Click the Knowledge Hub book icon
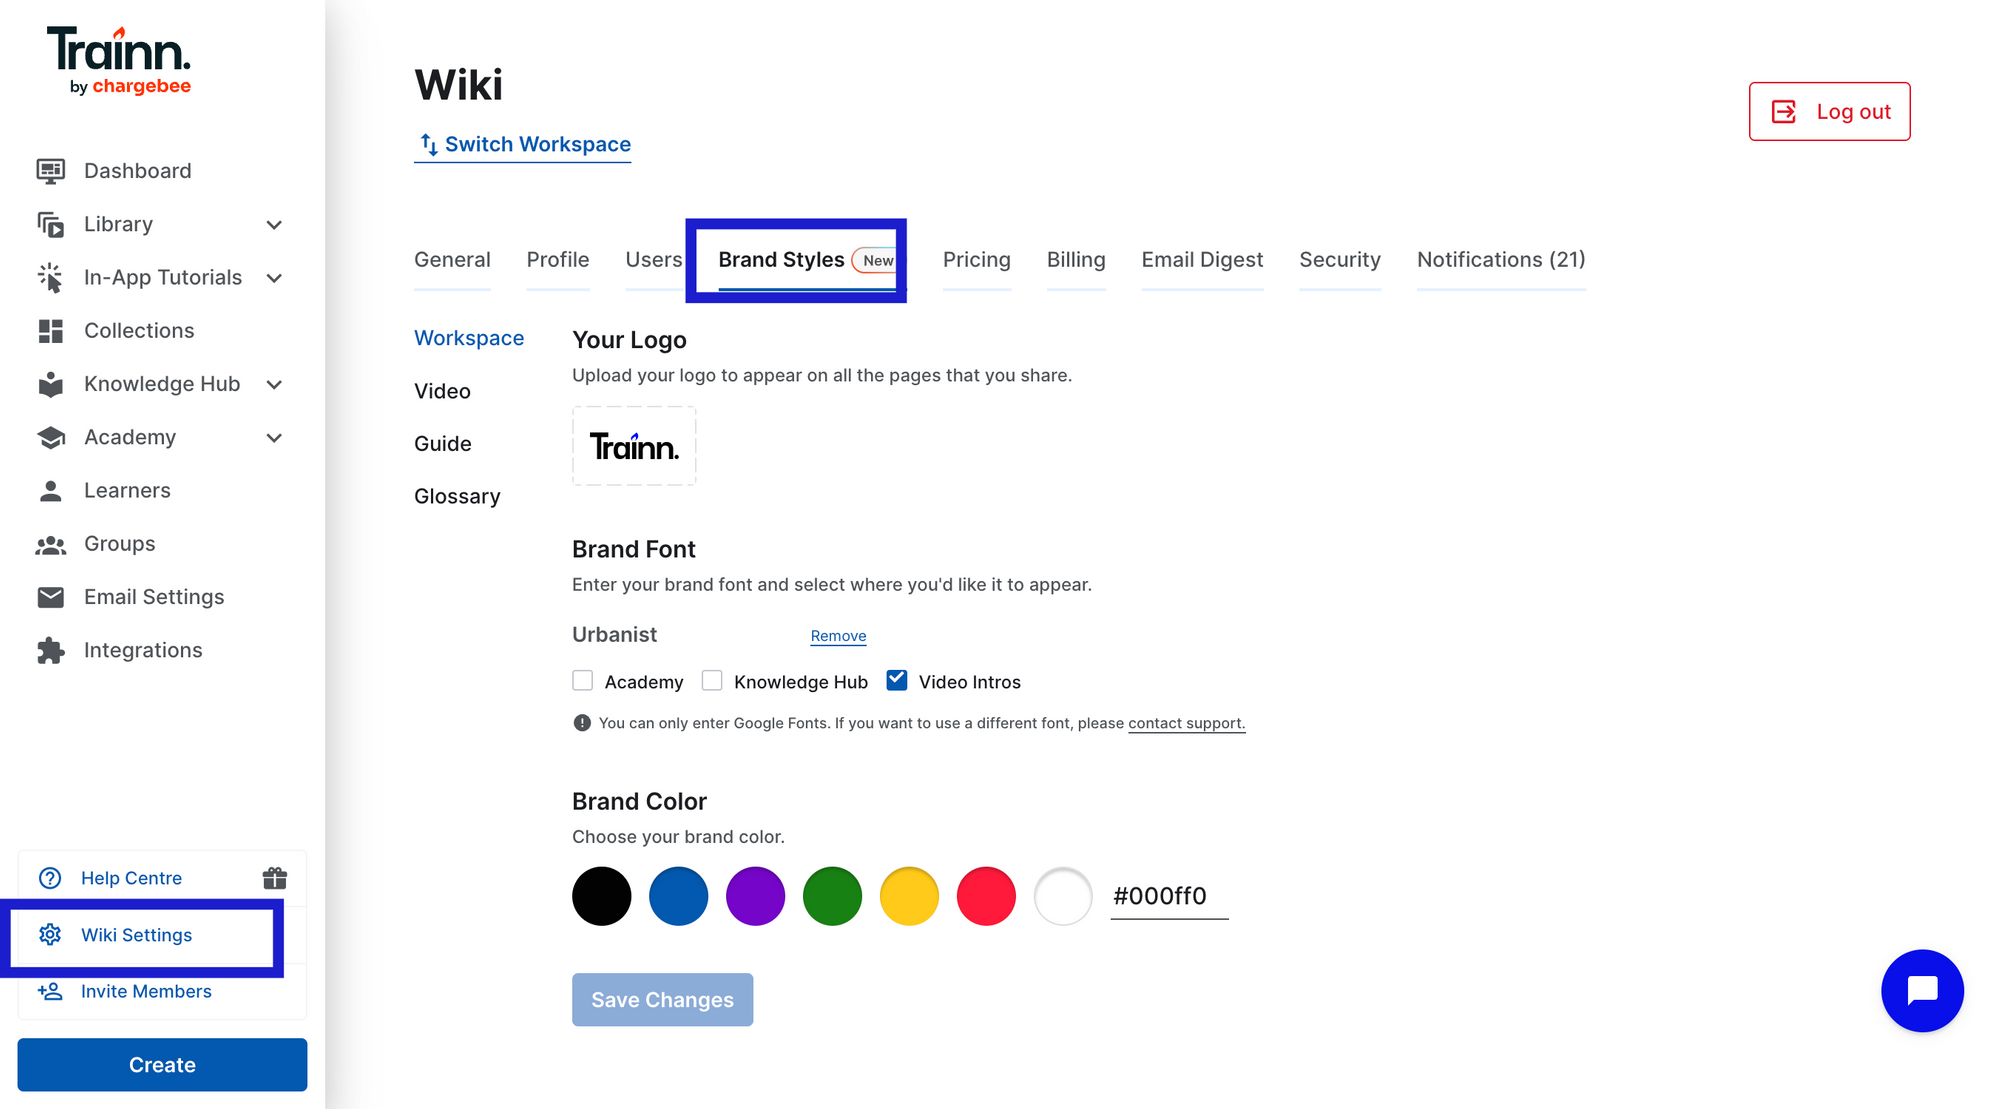The image size is (2000, 1109). (51, 384)
